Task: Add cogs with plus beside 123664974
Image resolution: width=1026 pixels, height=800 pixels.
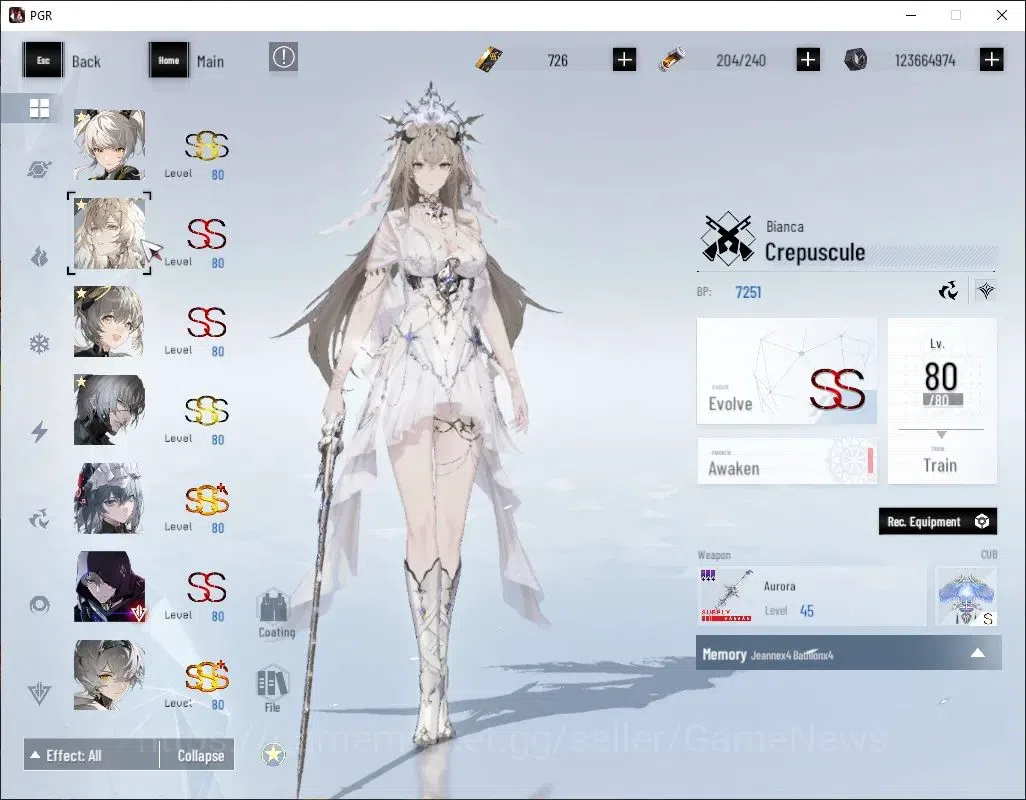Action: tap(992, 60)
